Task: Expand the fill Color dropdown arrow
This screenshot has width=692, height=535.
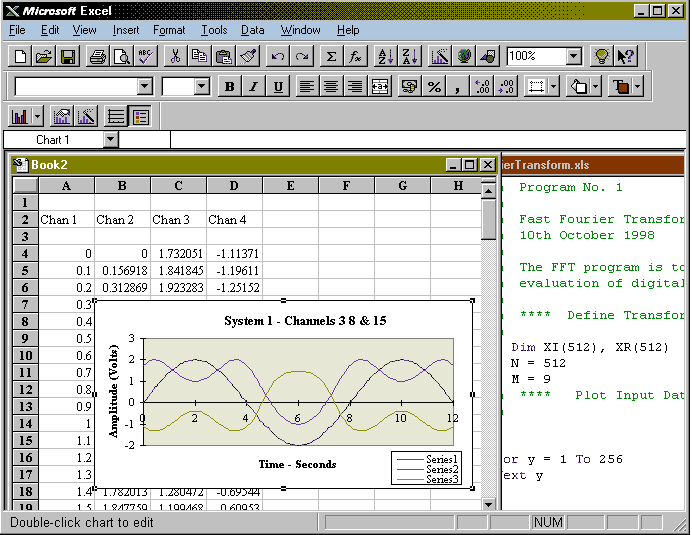Action: pyautogui.click(x=595, y=87)
